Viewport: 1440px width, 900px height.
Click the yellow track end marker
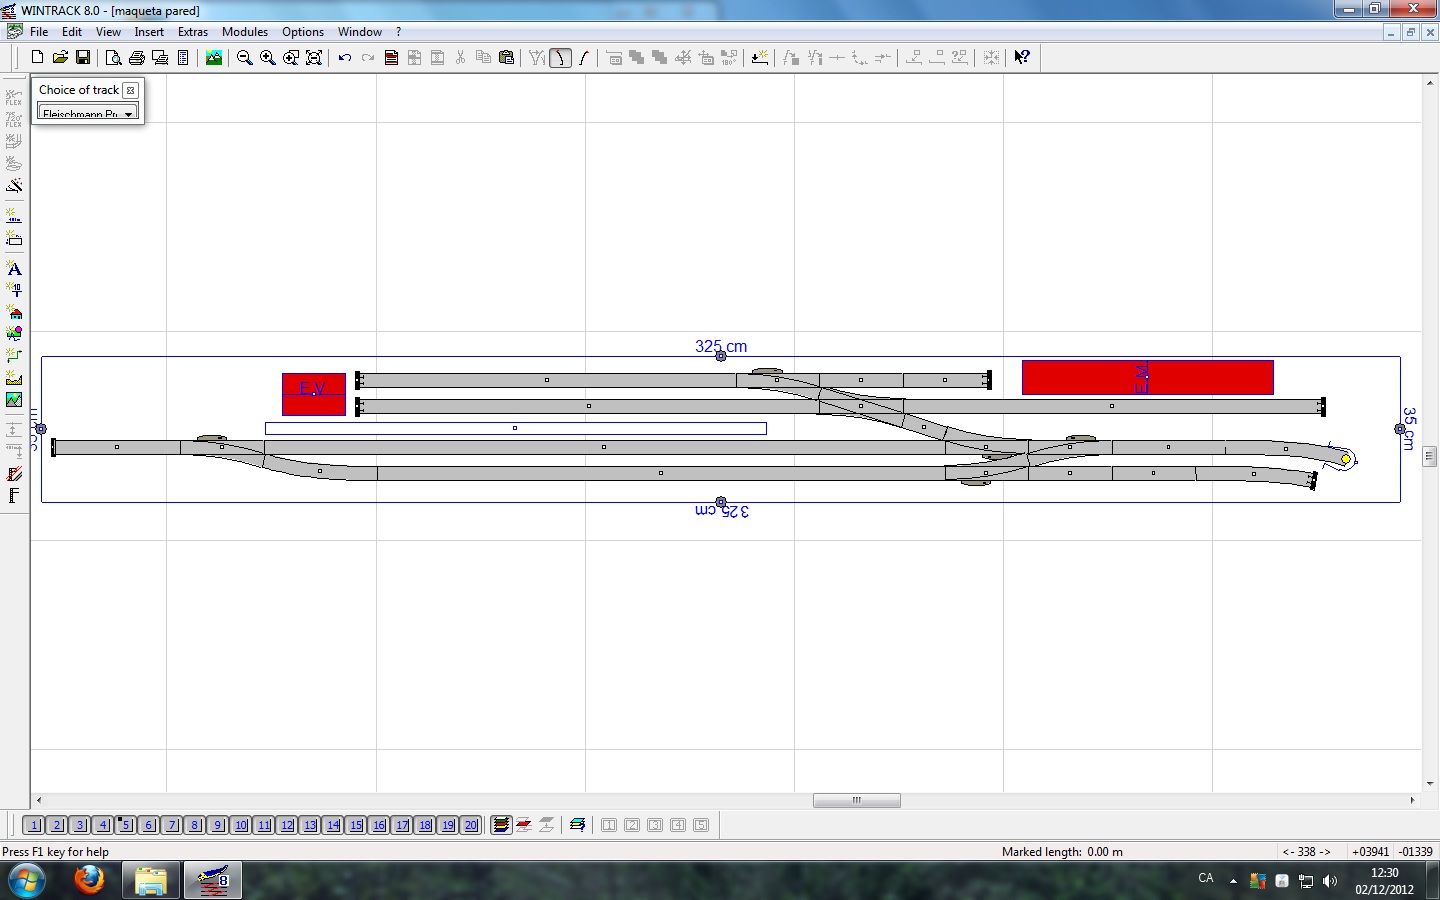[x=1346, y=459]
